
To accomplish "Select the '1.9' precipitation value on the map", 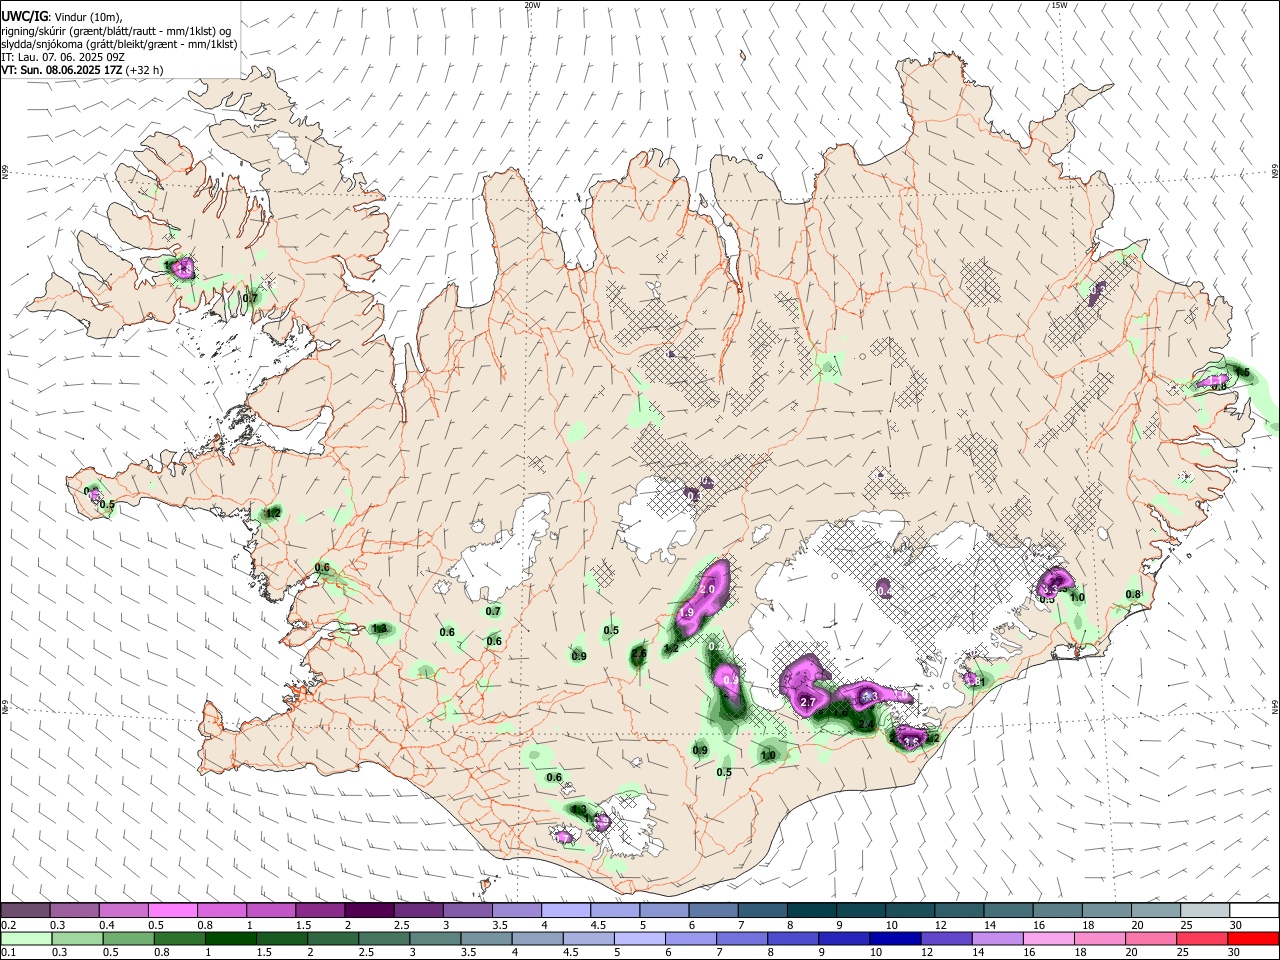I will 686,613.
